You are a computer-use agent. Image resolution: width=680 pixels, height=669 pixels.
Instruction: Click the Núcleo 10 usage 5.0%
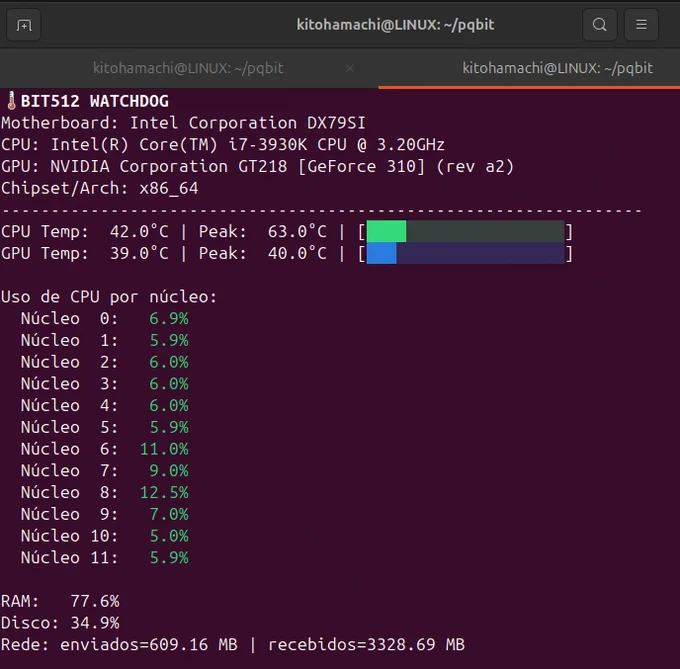[x=169, y=536]
